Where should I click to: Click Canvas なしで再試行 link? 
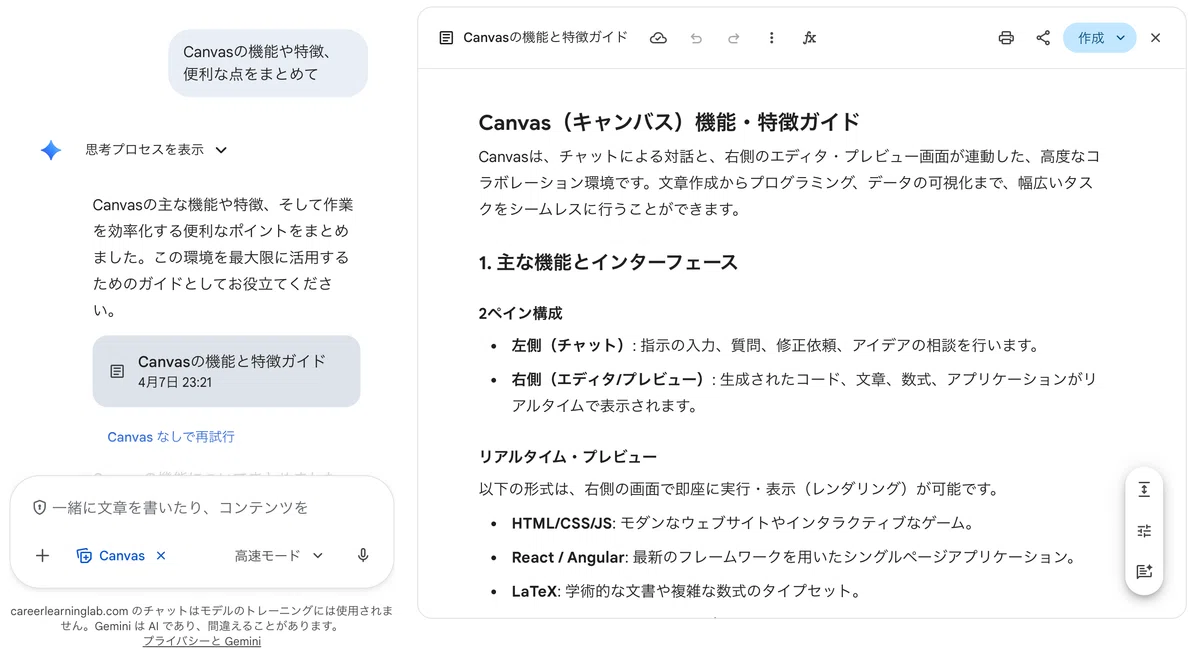point(171,437)
